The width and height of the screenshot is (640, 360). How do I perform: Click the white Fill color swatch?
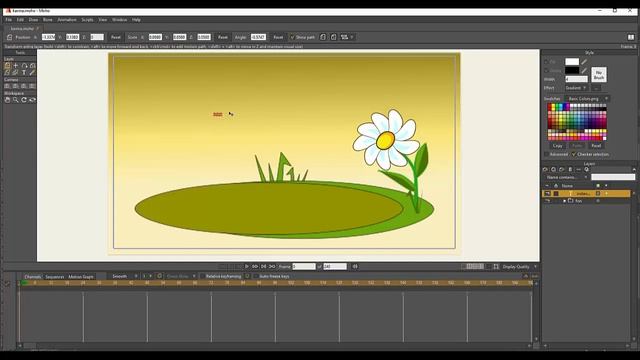pyautogui.click(x=572, y=62)
